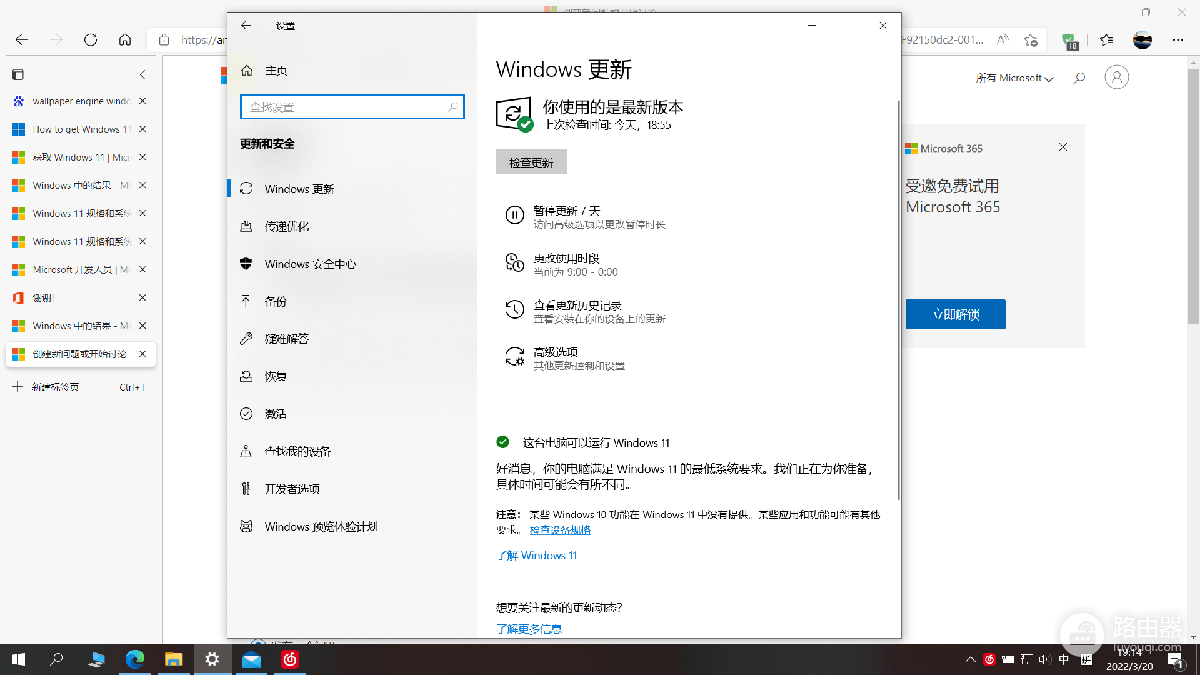Open developer options (开发者选项) page

pyautogui.click(x=352, y=489)
